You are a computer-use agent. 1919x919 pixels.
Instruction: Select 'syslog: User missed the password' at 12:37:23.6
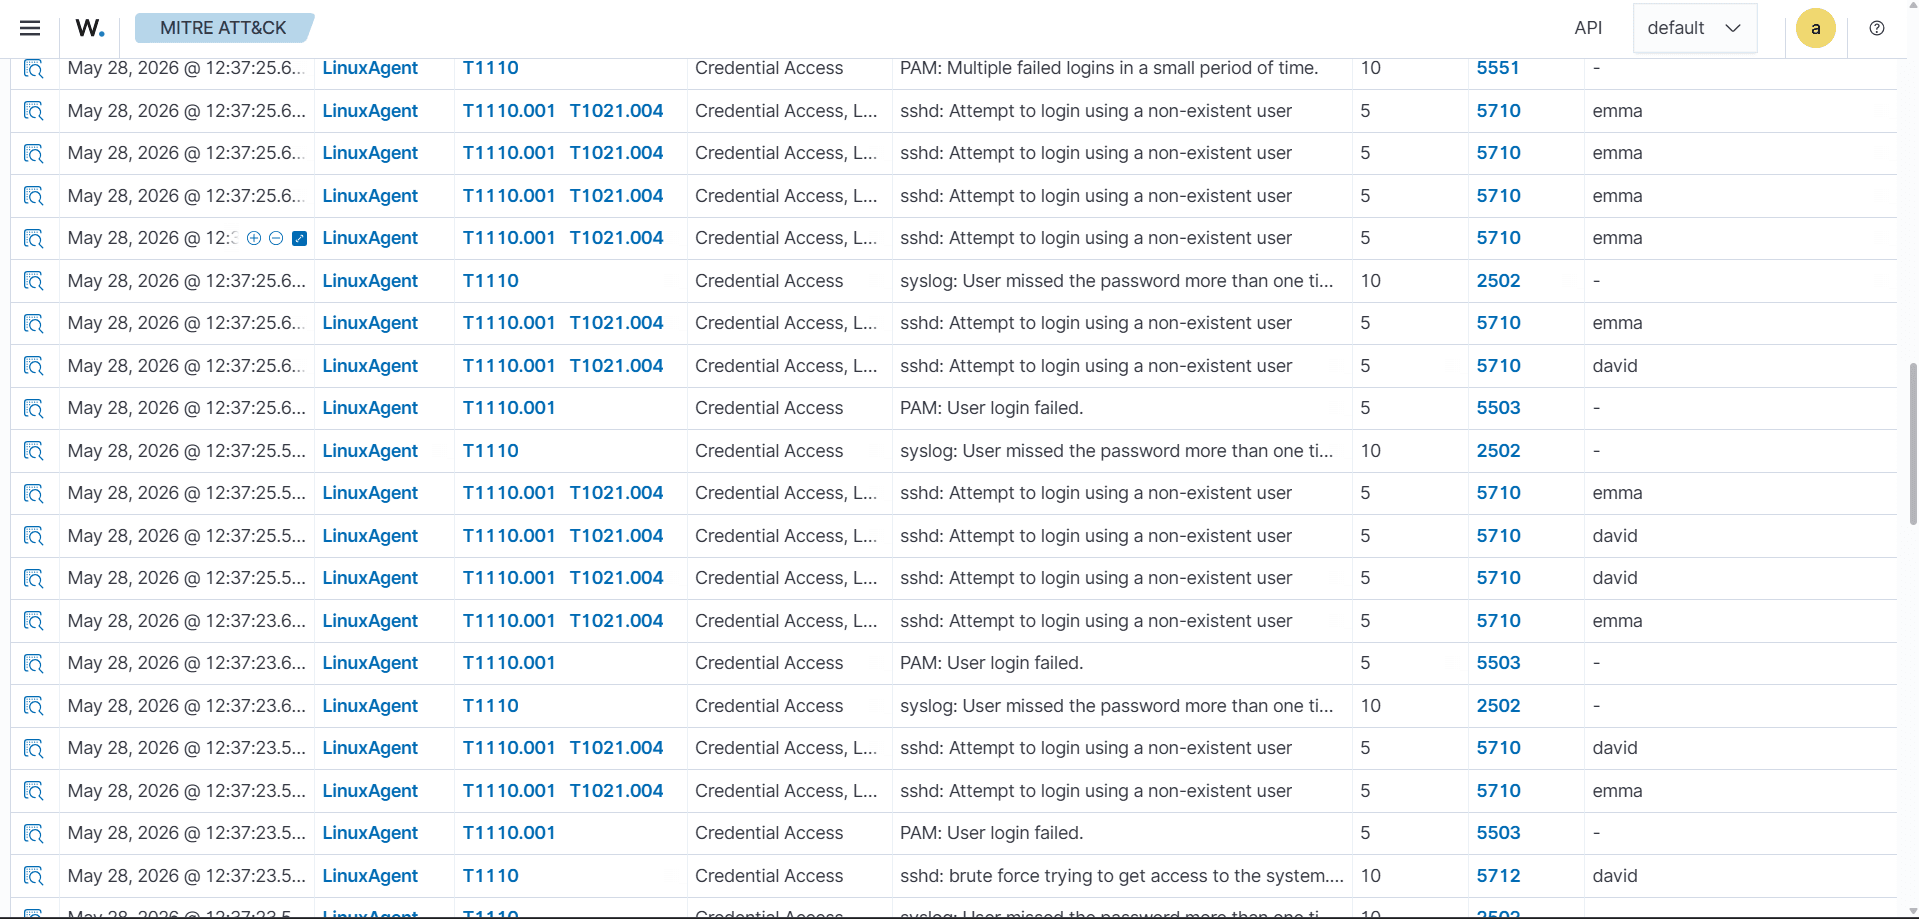click(1116, 706)
